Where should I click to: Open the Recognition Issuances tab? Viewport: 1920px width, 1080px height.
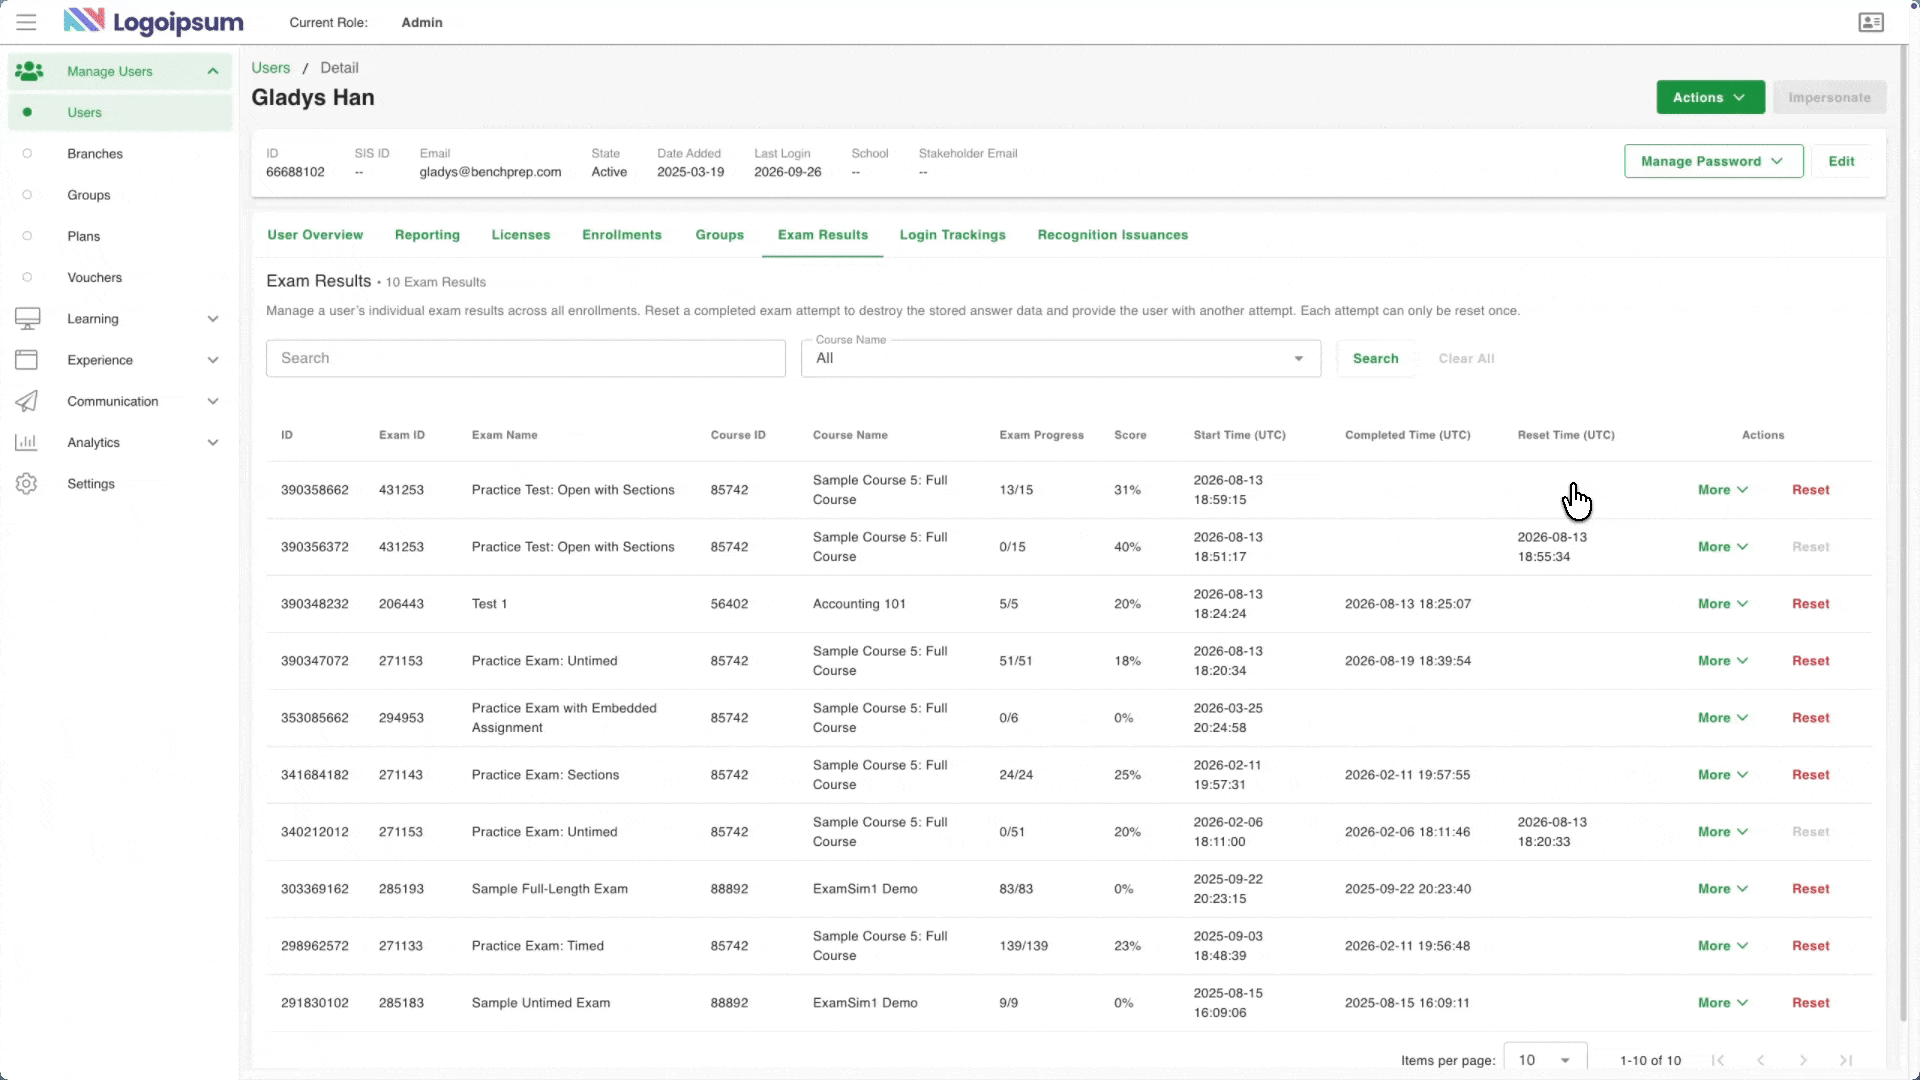(x=1113, y=235)
